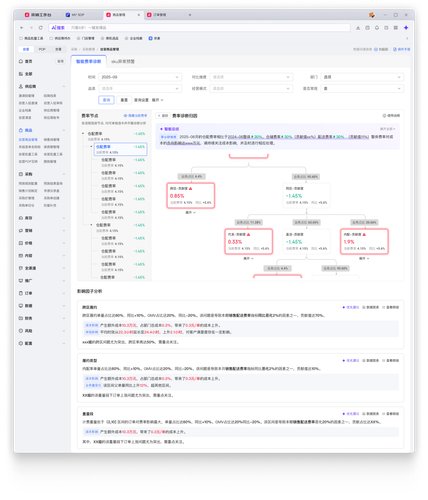Select the first browser tab with red icon

coord(38,15)
